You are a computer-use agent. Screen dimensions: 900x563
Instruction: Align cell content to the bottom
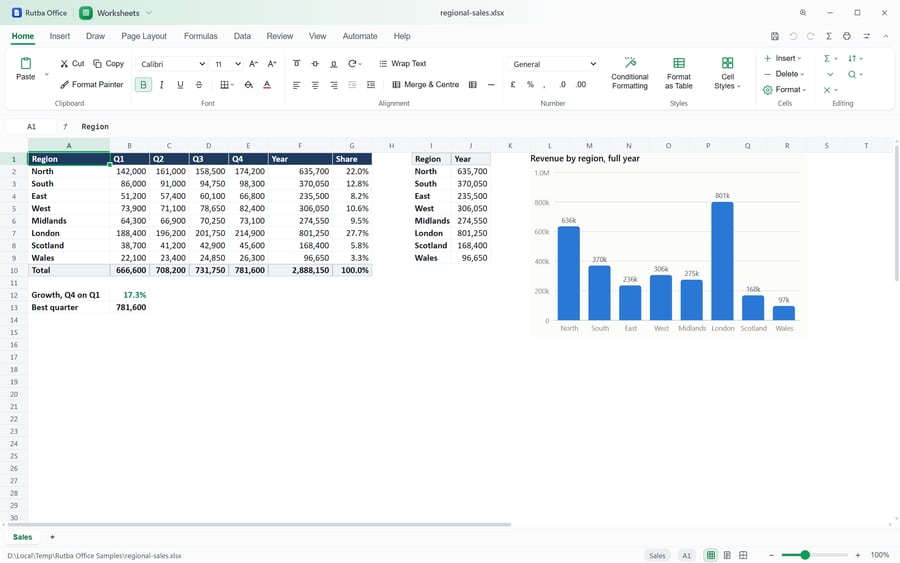click(x=333, y=64)
